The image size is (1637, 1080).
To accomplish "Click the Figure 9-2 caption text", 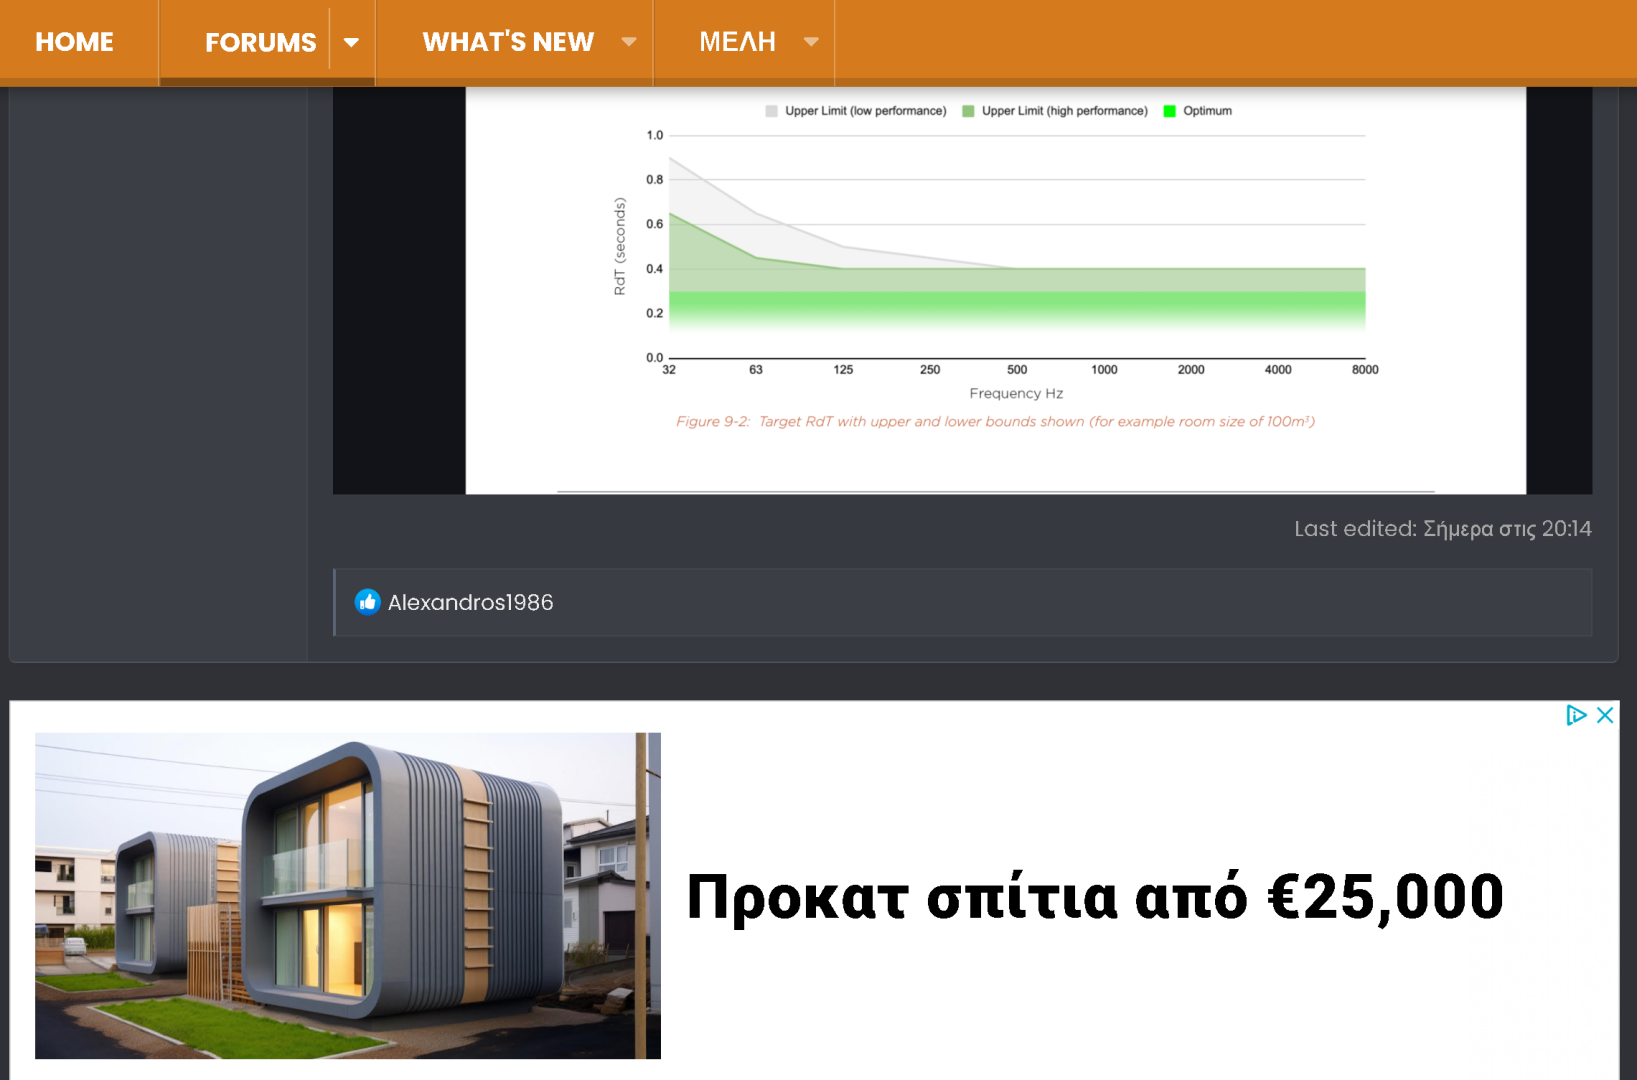I will (995, 422).
